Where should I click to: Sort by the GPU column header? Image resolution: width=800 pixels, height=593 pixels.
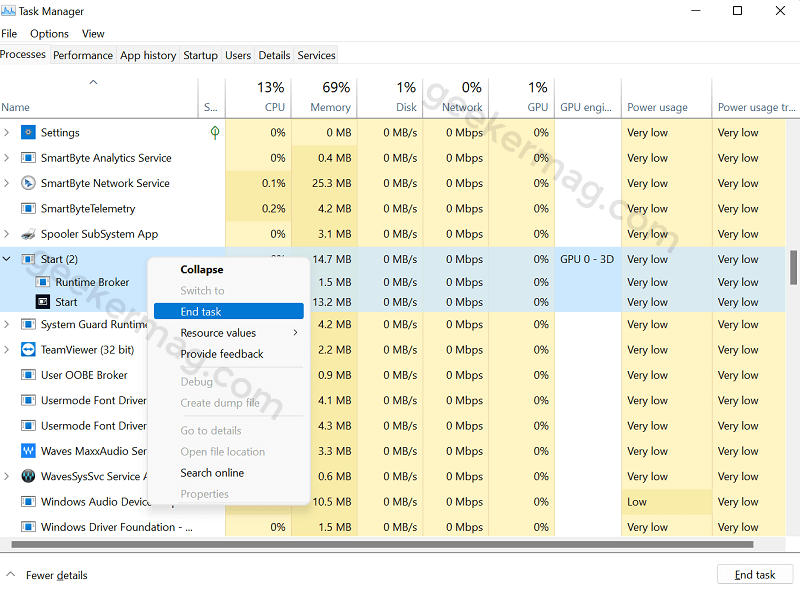(x=521, y=98)
